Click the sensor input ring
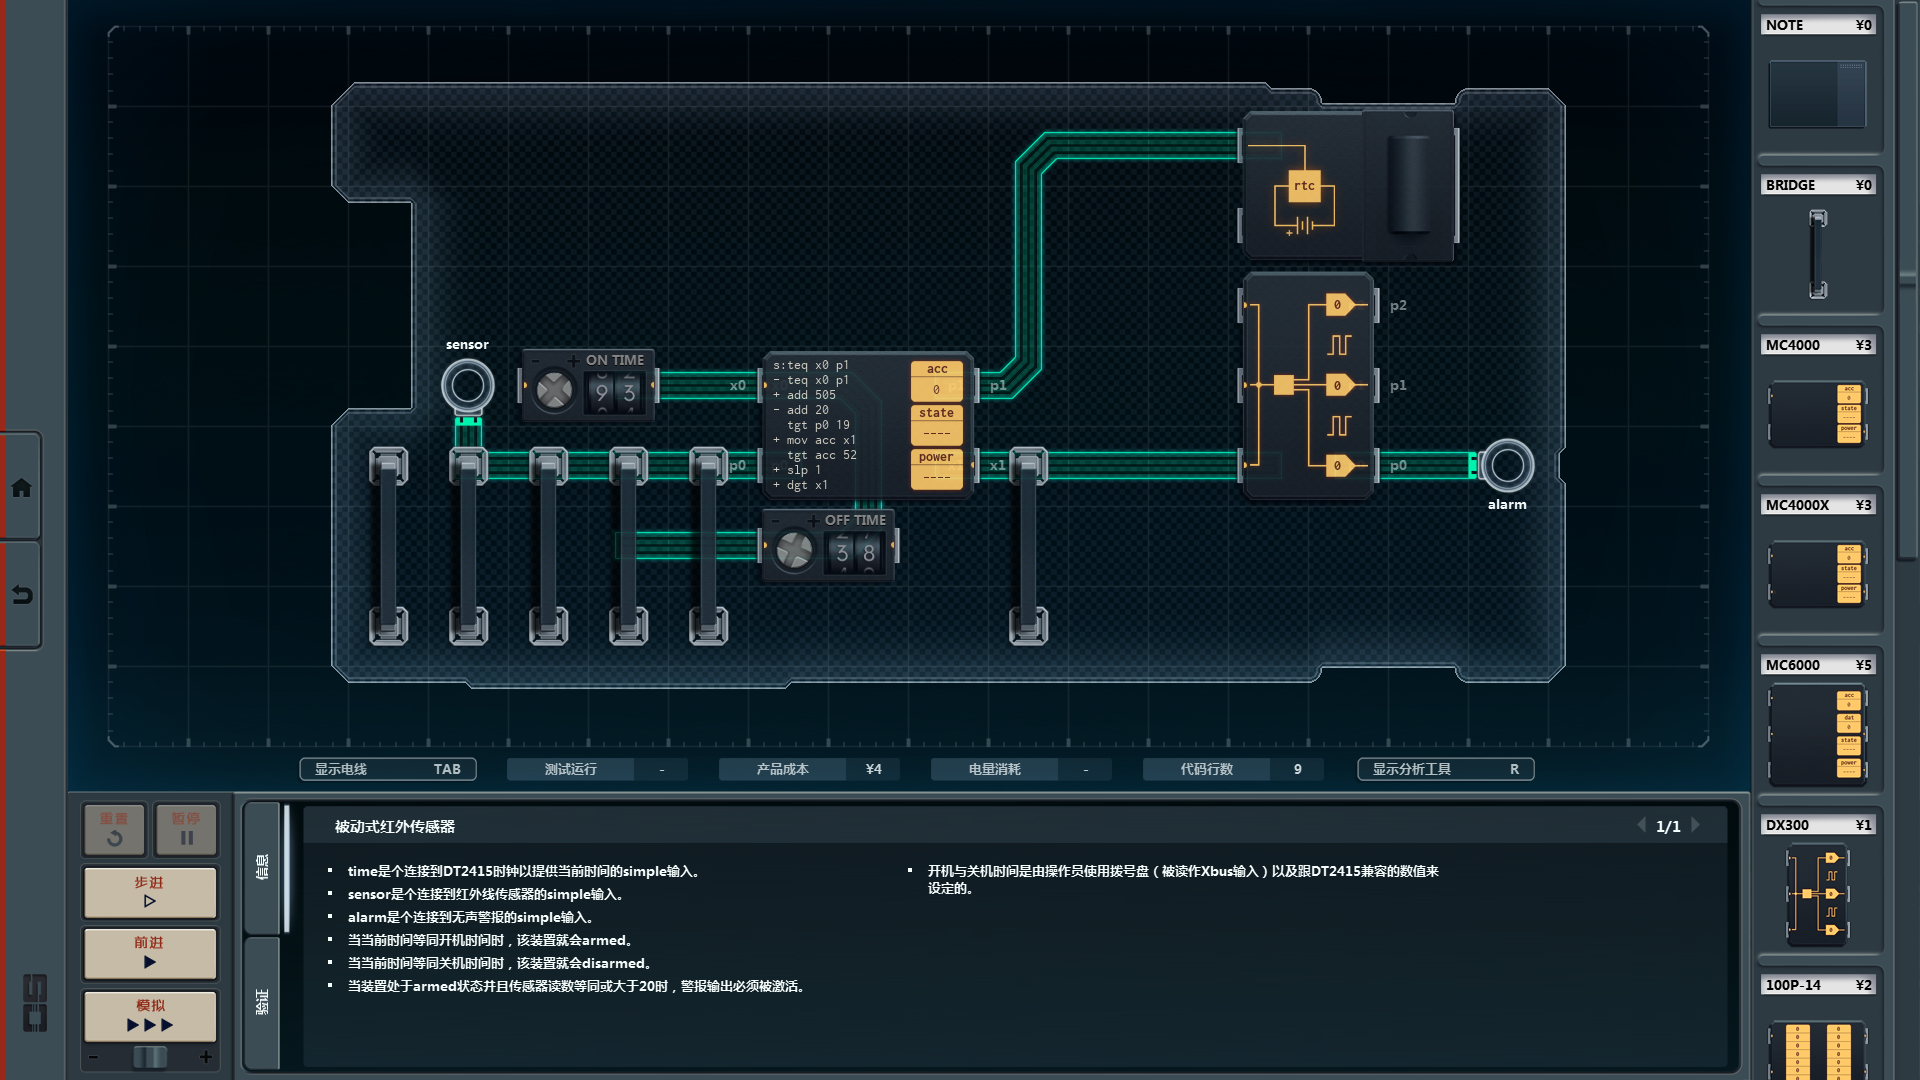Screen dimensions: 1920x1080 pyautogui.click(x=467, y=386)
